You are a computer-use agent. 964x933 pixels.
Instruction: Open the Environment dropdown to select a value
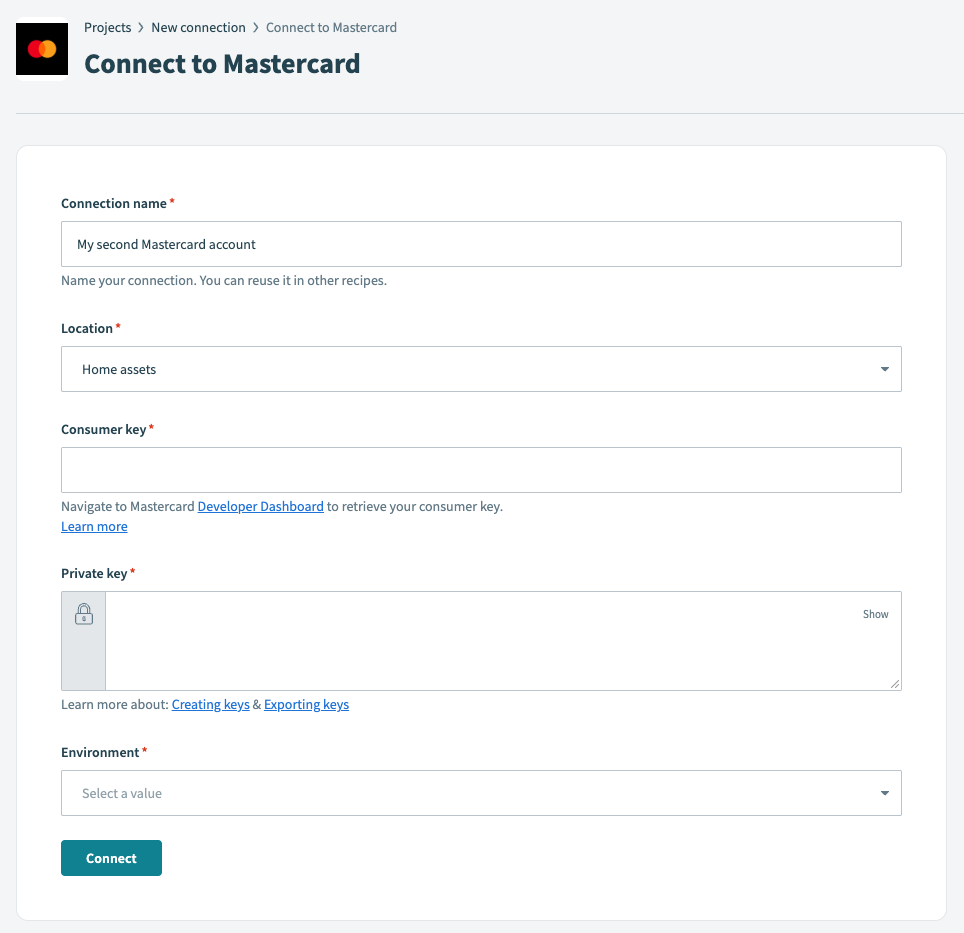click(x=481, y=792)
